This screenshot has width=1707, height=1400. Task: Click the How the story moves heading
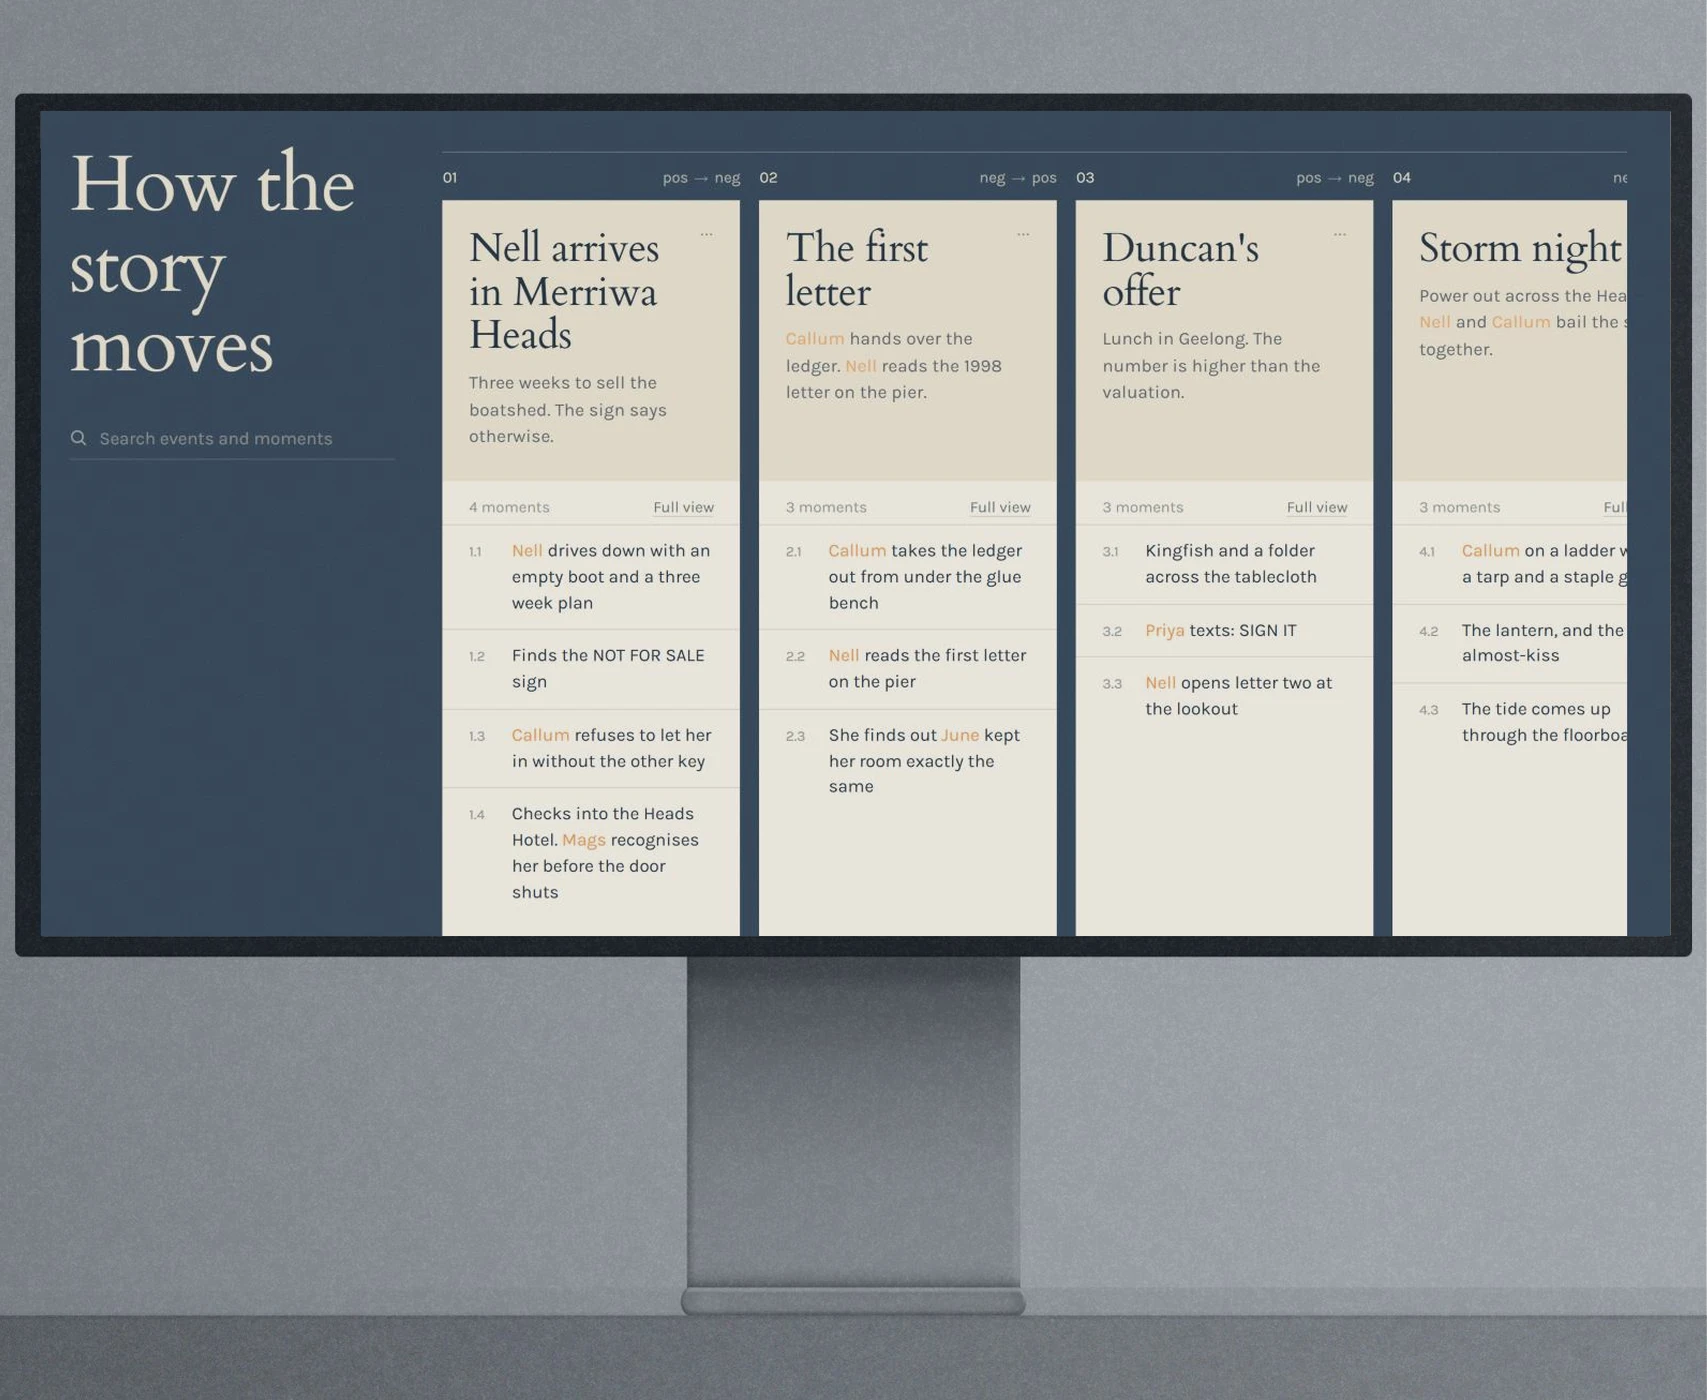(212, 264)
